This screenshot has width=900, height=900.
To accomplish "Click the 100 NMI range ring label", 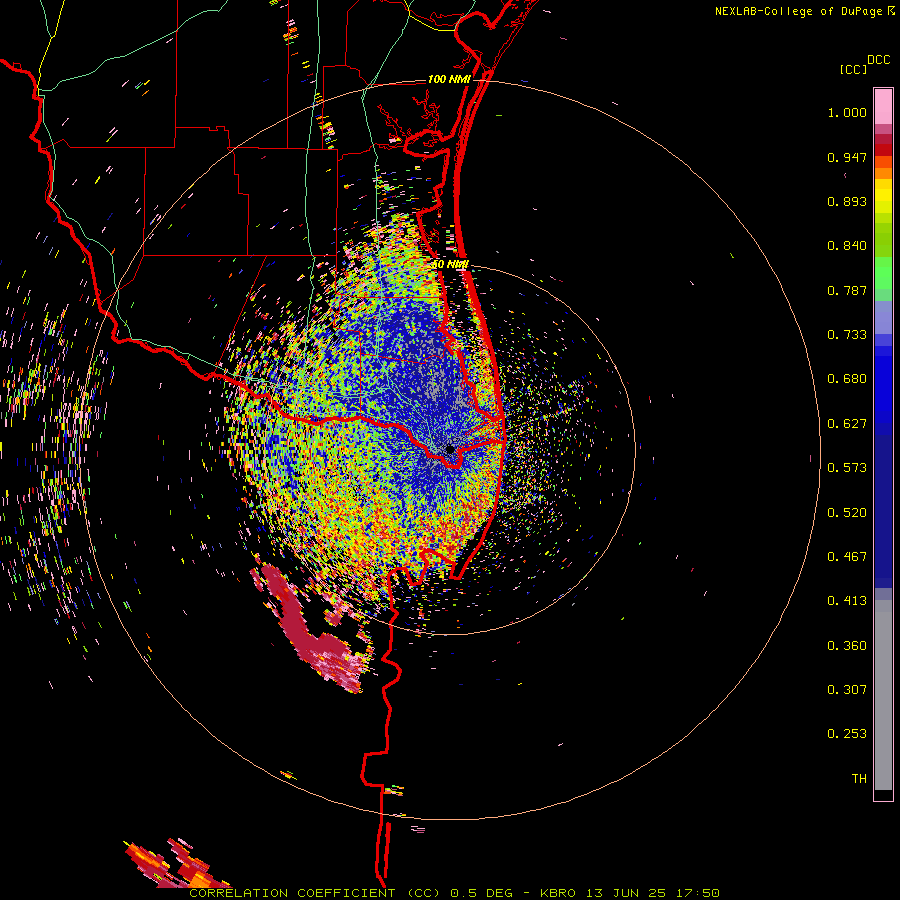I will (449, 79).
